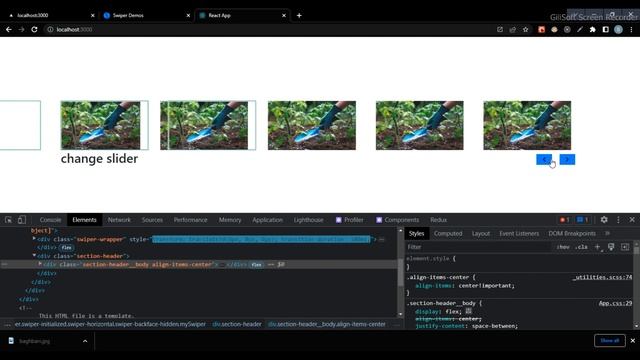Image resolution: width=640 pixels, height=360 pixels.
Task: Toggle flex badge on section-header__body row
Action: coord(256,264)
